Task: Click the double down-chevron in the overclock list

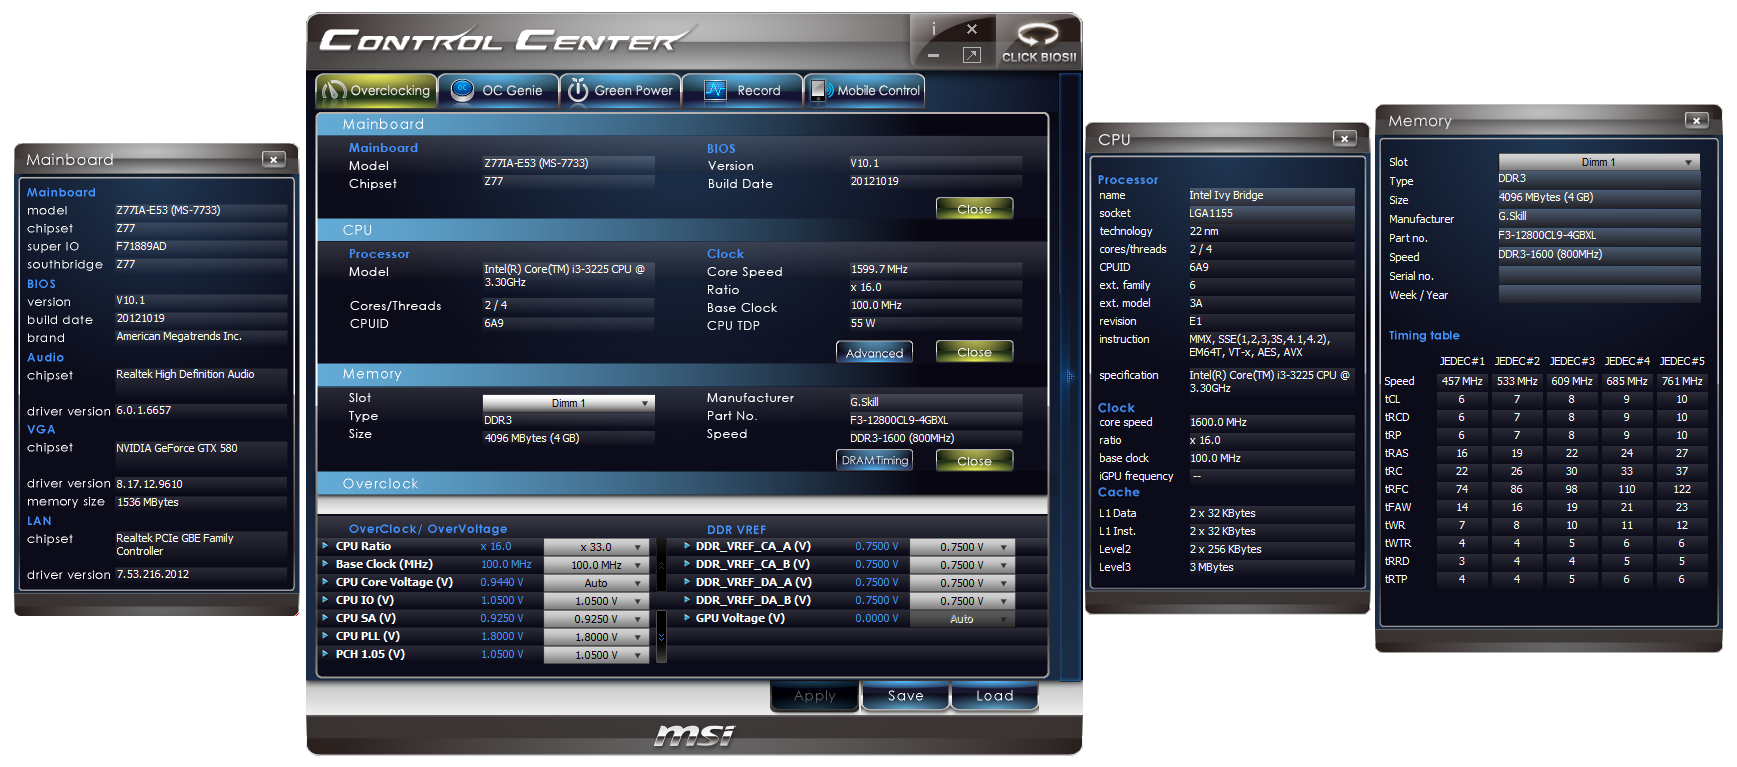Action: (661, 636)
